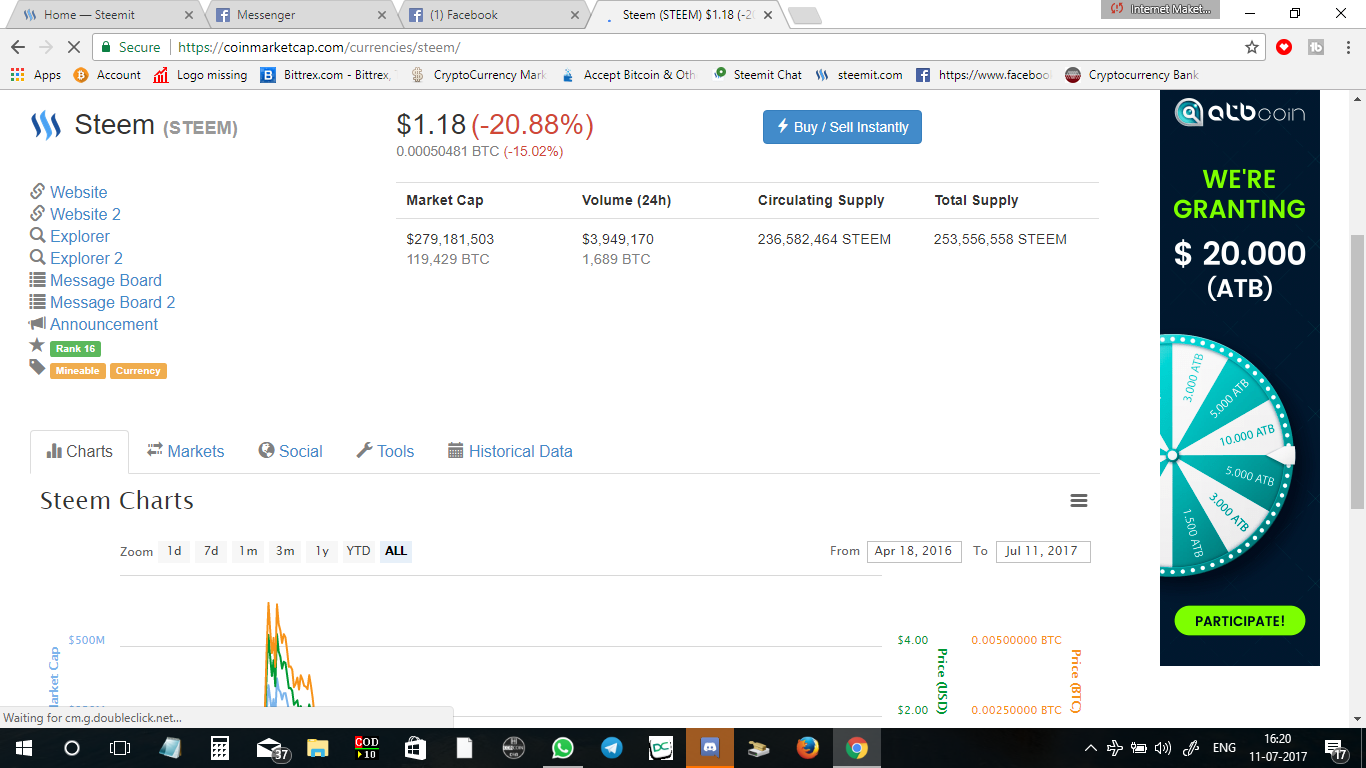Screen dimensions: 1366x768
Task: Open the Announcement link
Action: point(104,324)
